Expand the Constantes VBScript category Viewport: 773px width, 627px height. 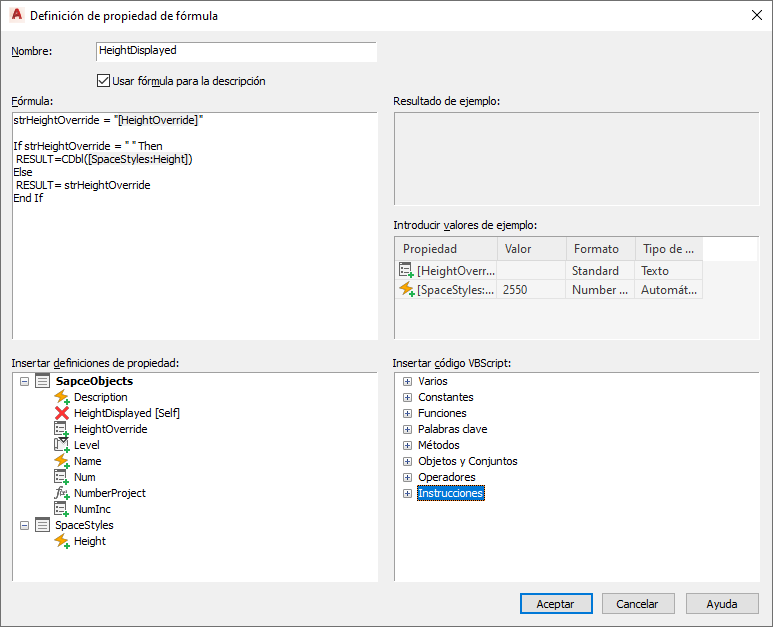click(407, 397)
